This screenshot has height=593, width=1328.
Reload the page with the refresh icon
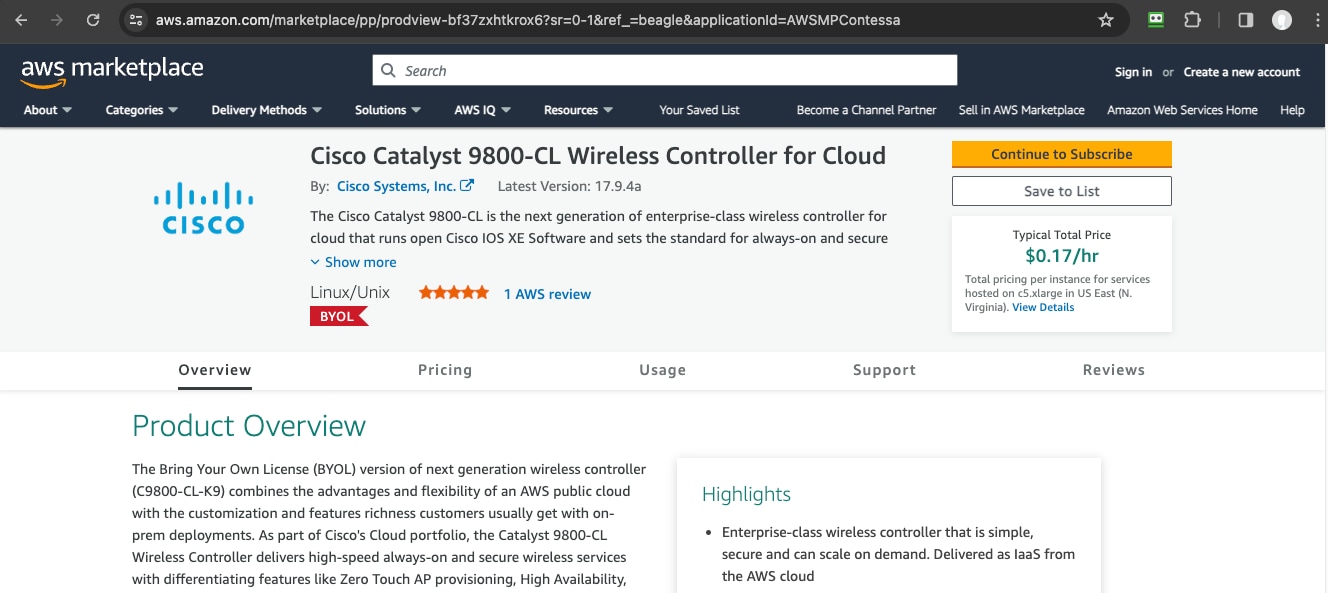coord(93,20)
